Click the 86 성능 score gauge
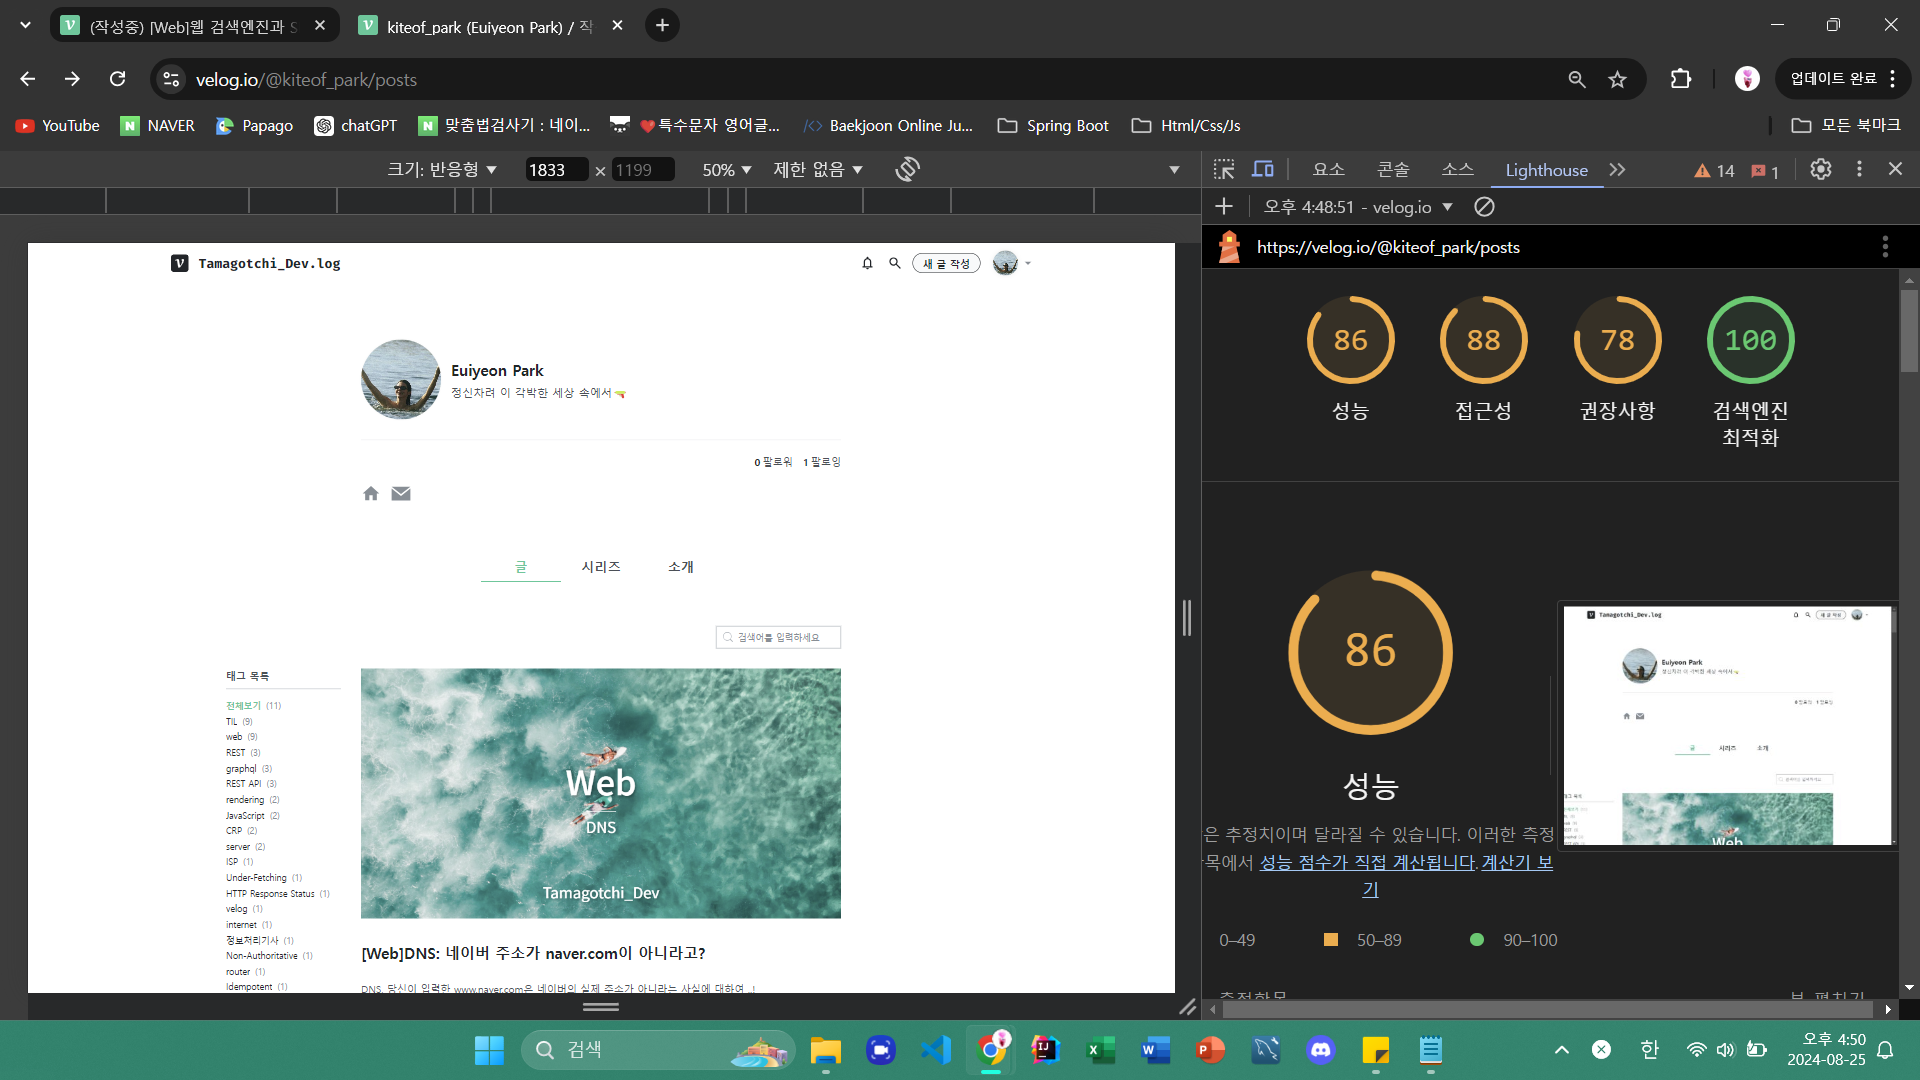1920x1080 pixels. 1350,341
